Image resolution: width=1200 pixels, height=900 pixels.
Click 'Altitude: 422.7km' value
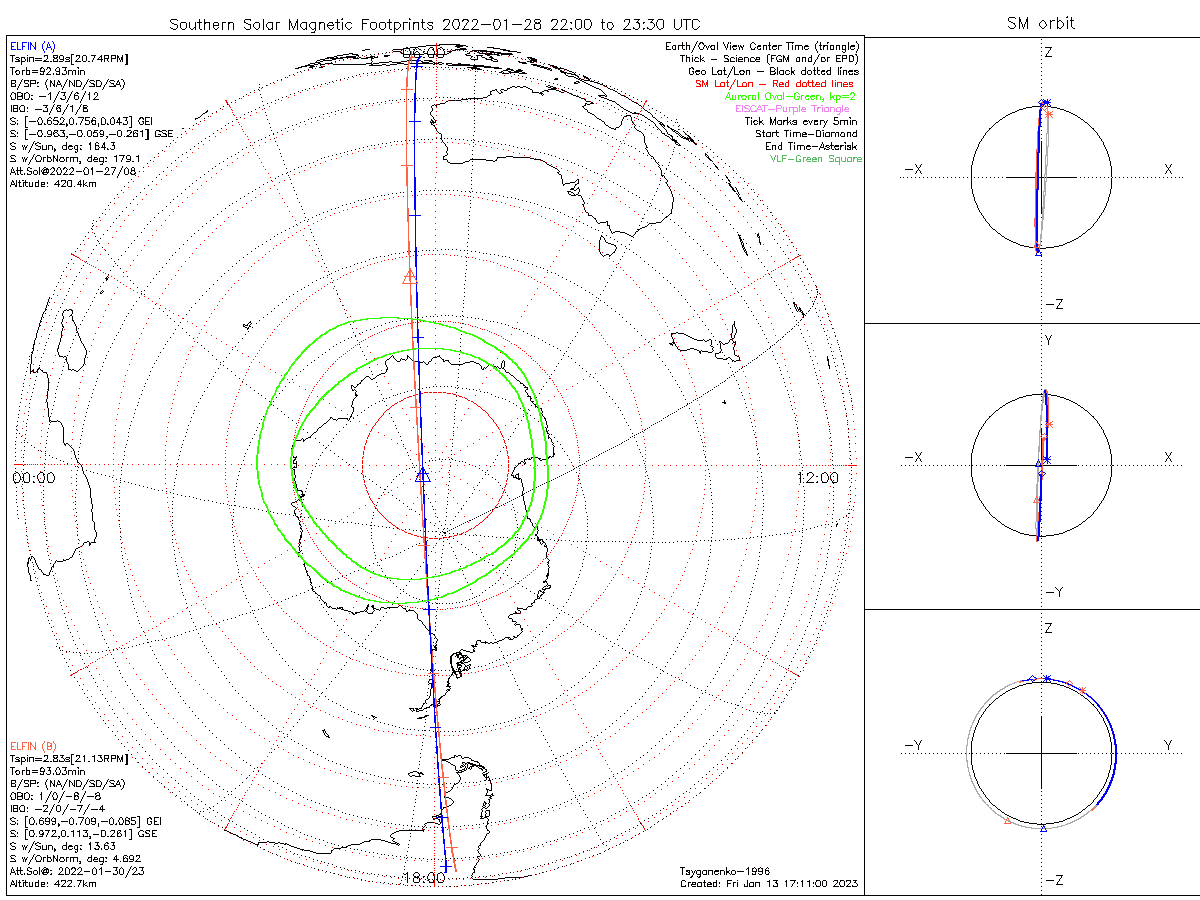coord(54,884)
